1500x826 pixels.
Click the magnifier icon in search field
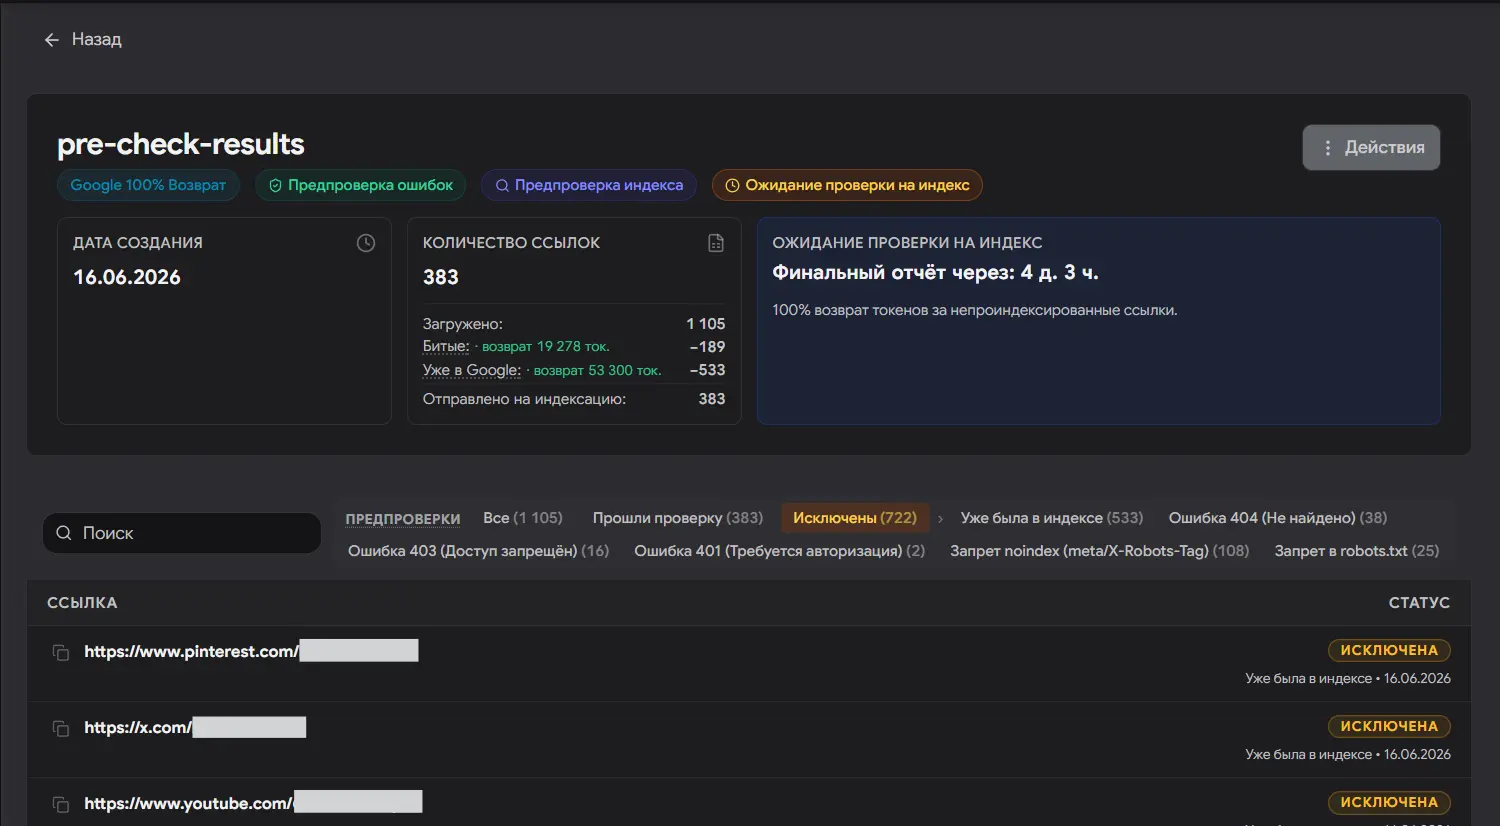(64, 533)
